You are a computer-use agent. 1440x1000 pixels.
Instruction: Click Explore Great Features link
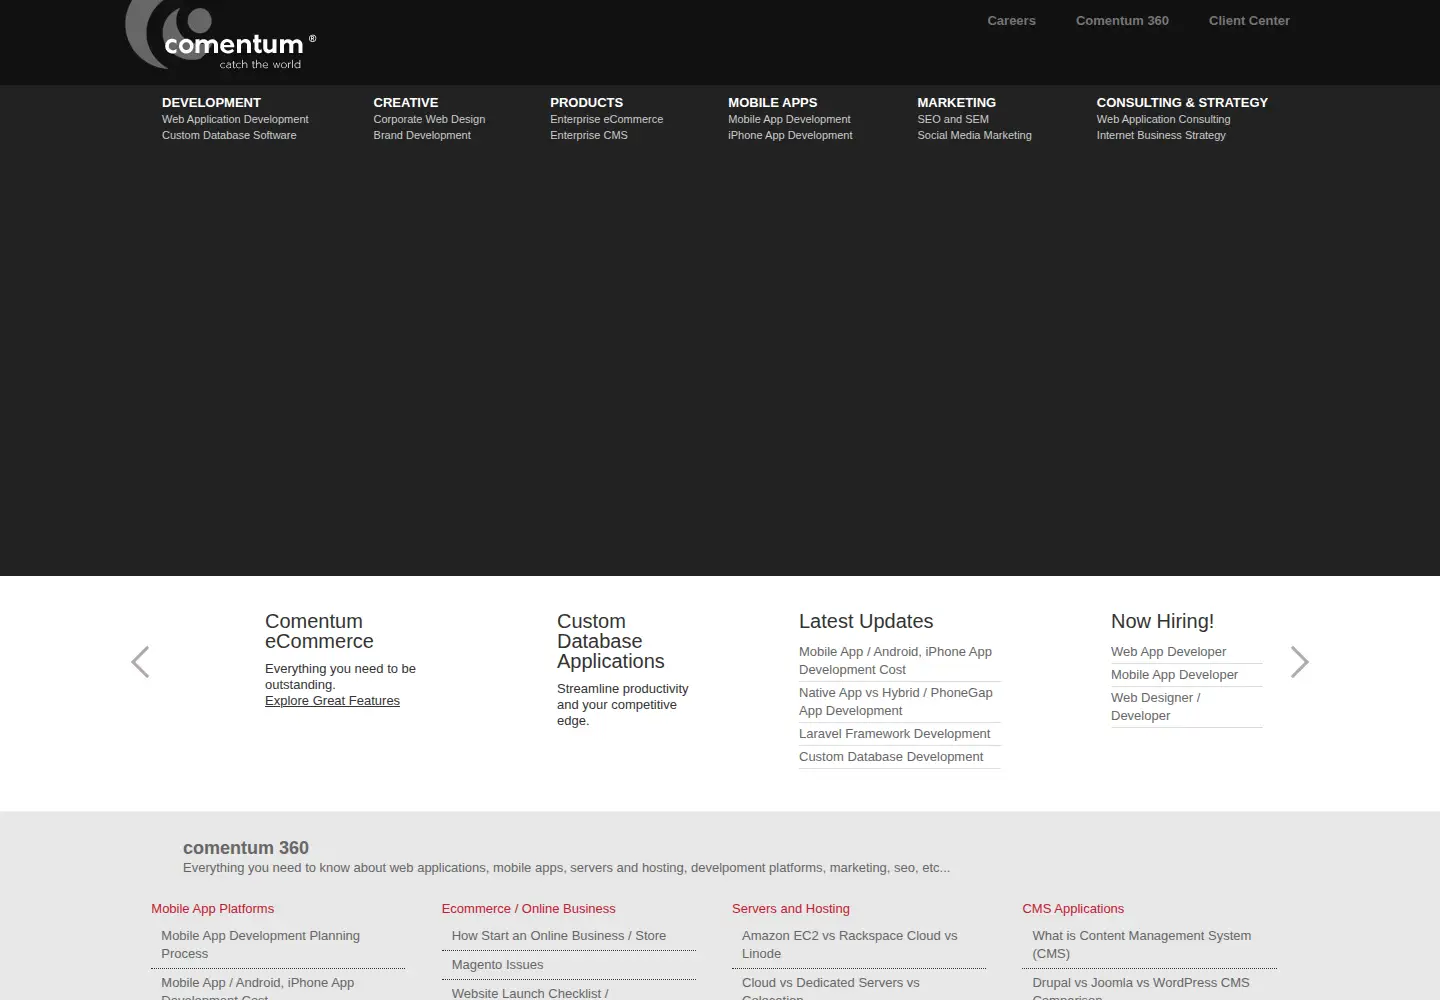(x=332, y=701)
